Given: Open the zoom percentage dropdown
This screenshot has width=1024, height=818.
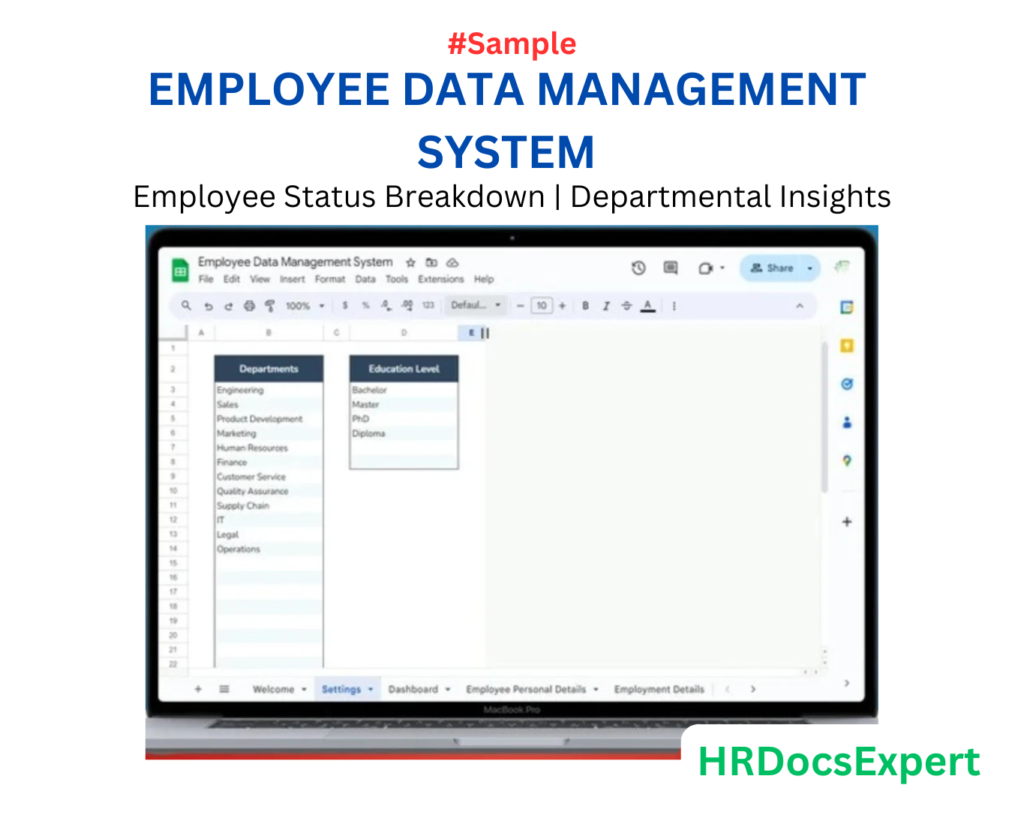Looking at the screenshot, I should tap(305, 305).
